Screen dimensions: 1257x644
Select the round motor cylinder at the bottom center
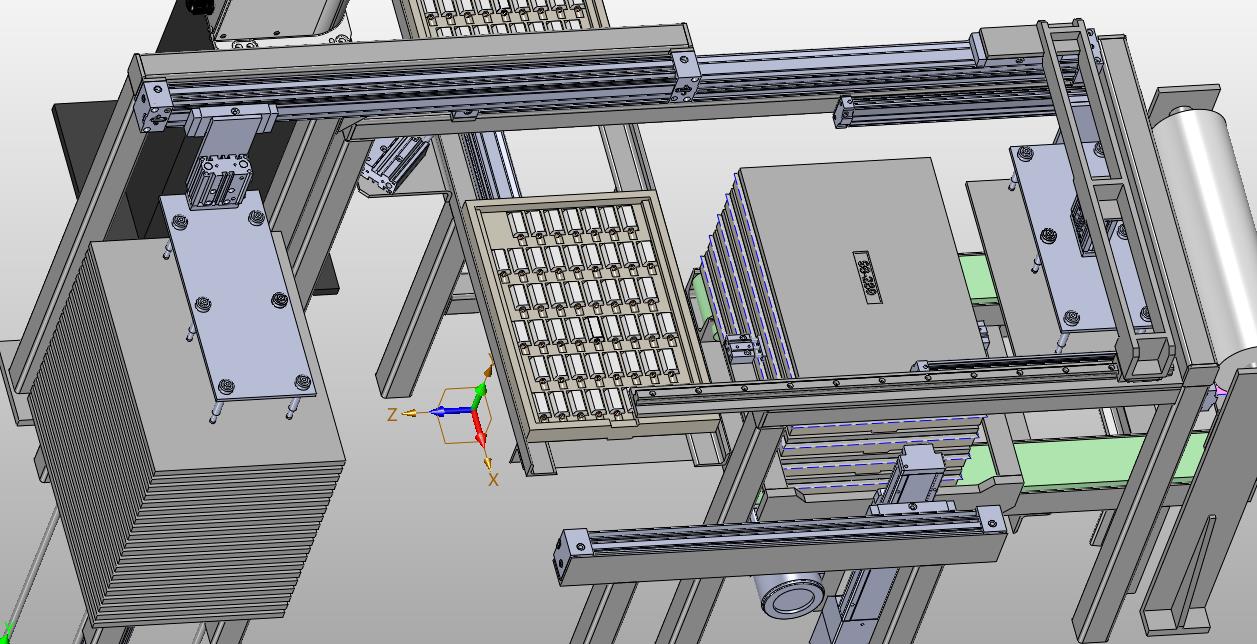tap(790, 593)
